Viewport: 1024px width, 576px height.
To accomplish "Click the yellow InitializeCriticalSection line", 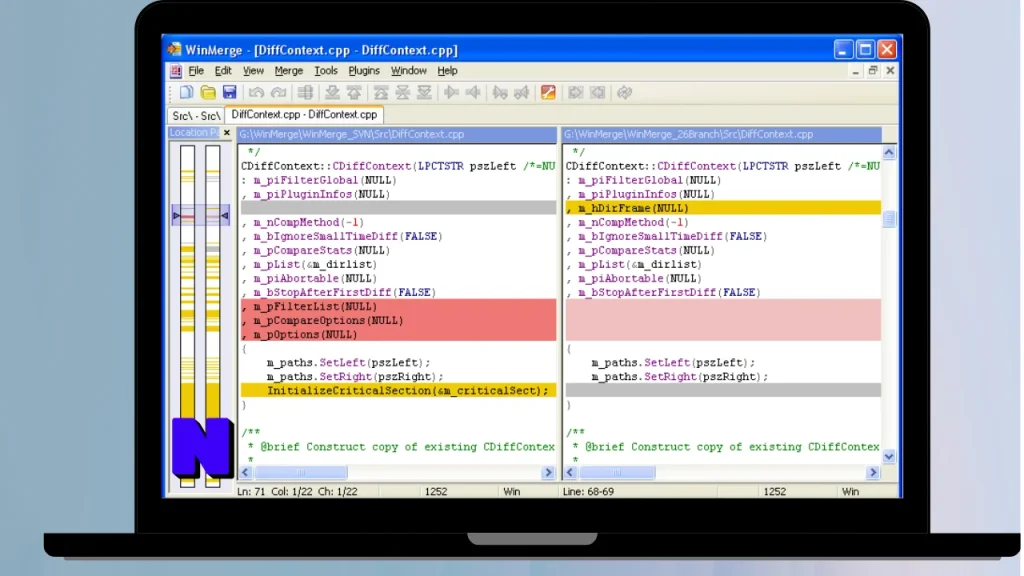I will pos(398,391).
